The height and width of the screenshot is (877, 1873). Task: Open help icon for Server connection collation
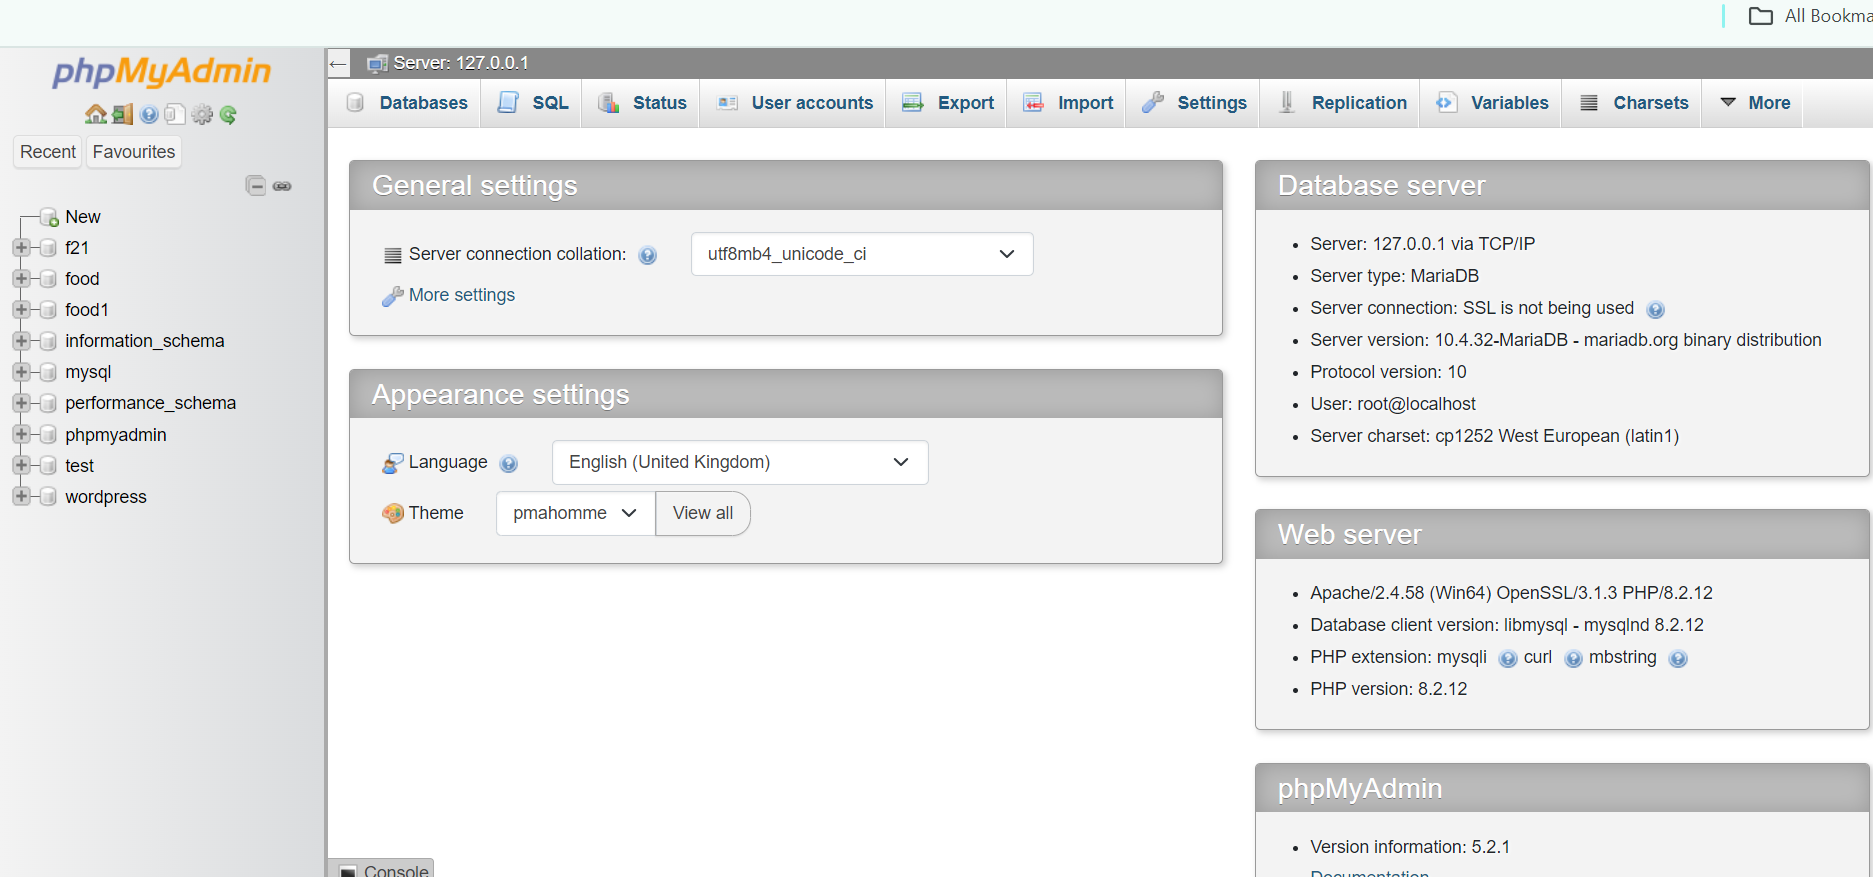(648, 255)
